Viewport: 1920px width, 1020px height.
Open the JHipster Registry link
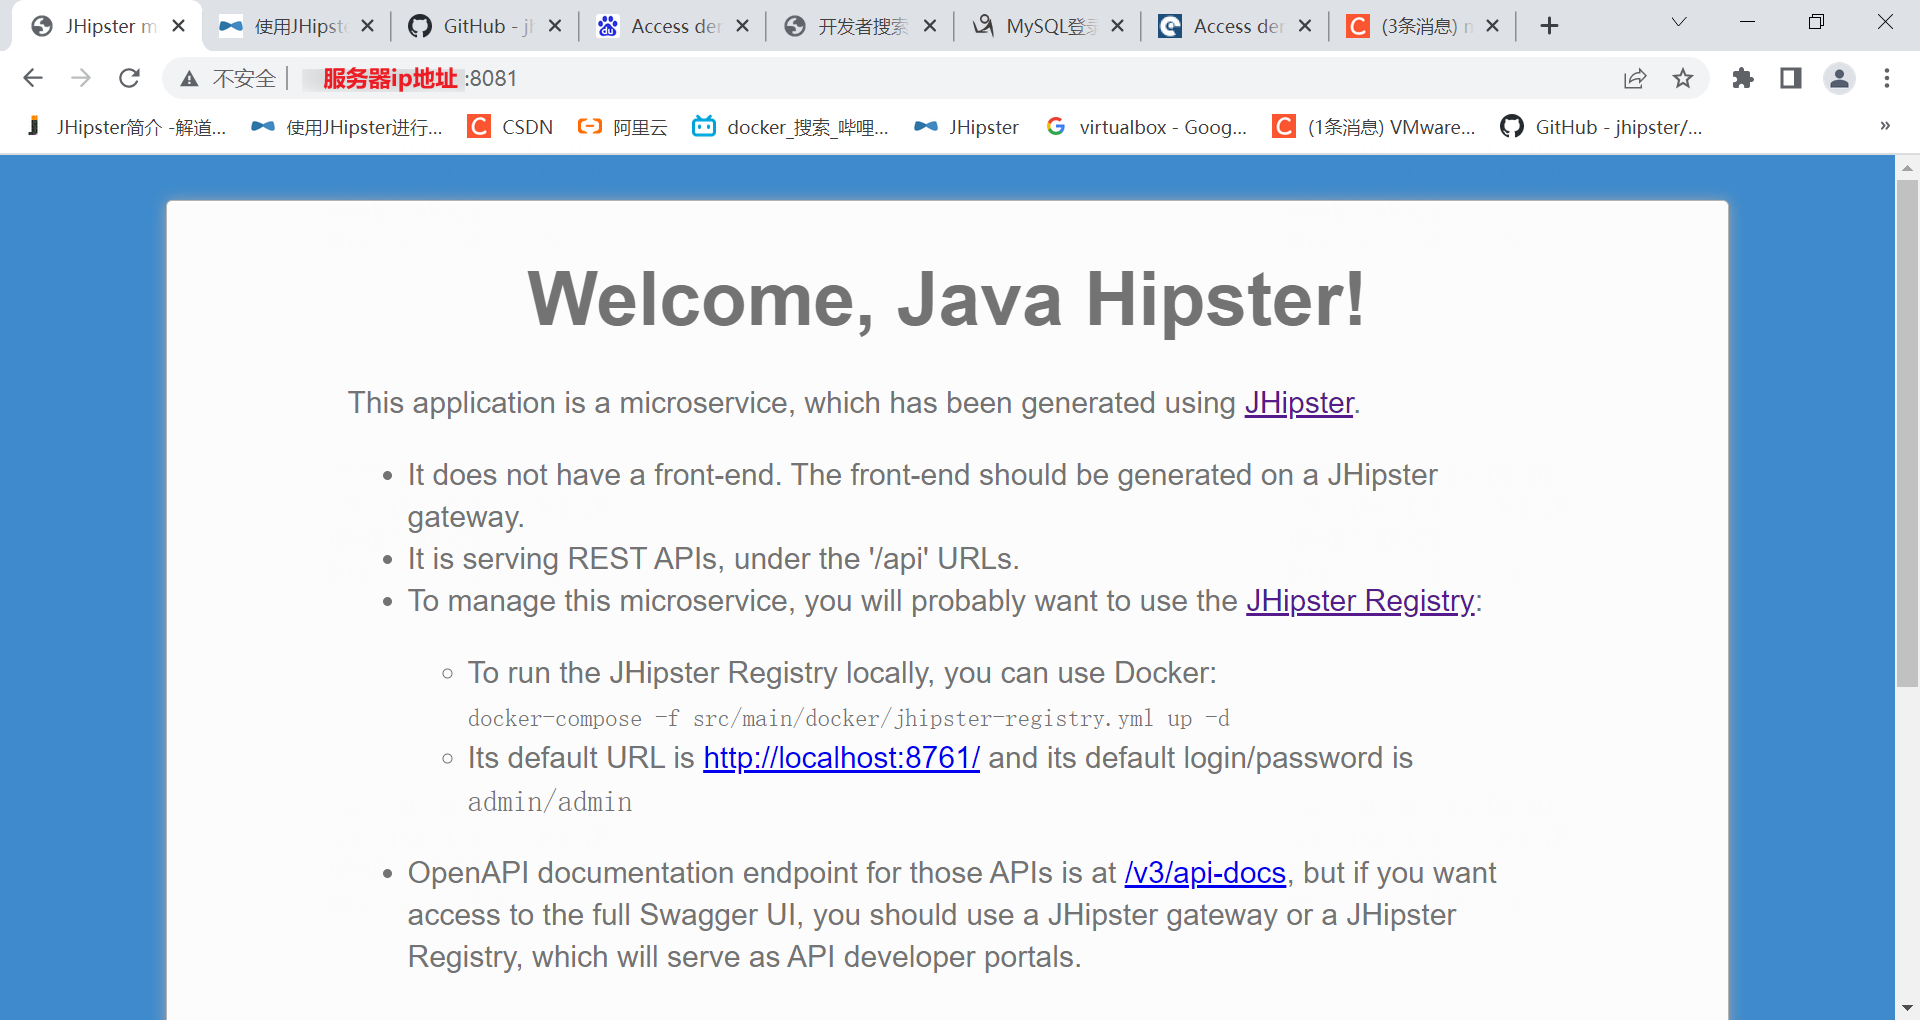pos(1360,600)
